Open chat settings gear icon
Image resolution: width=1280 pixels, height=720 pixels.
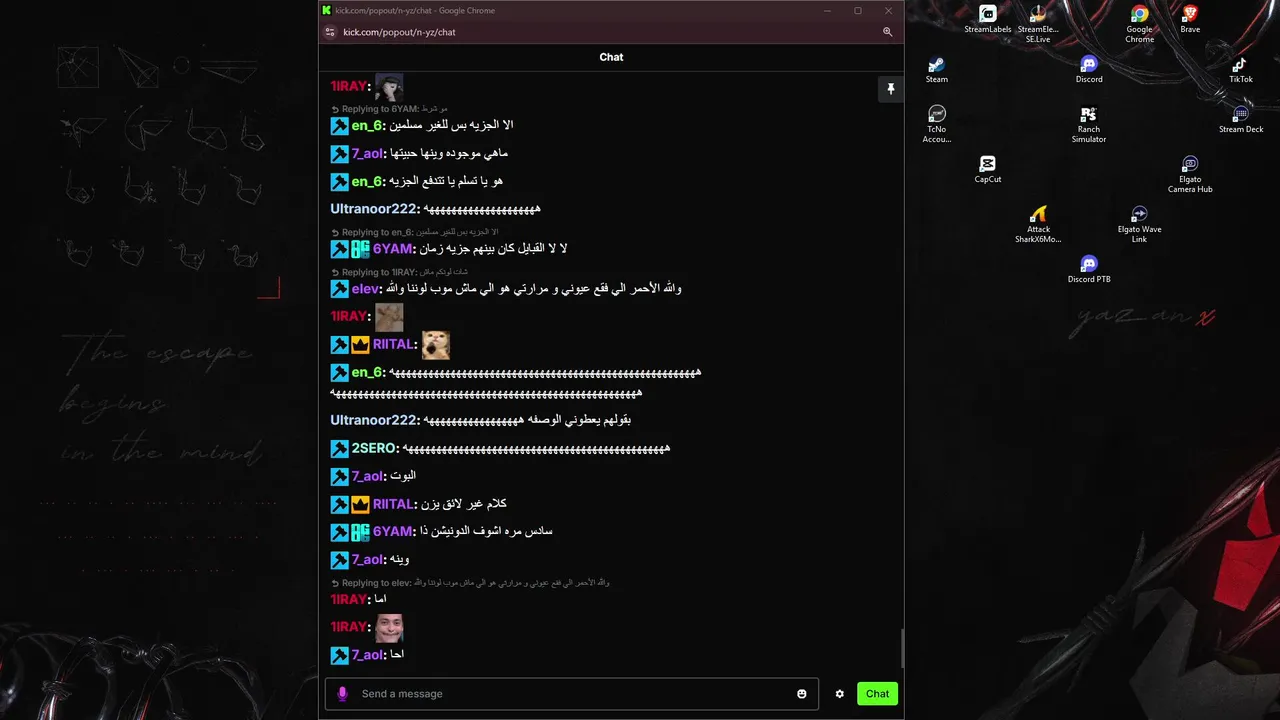839,694
